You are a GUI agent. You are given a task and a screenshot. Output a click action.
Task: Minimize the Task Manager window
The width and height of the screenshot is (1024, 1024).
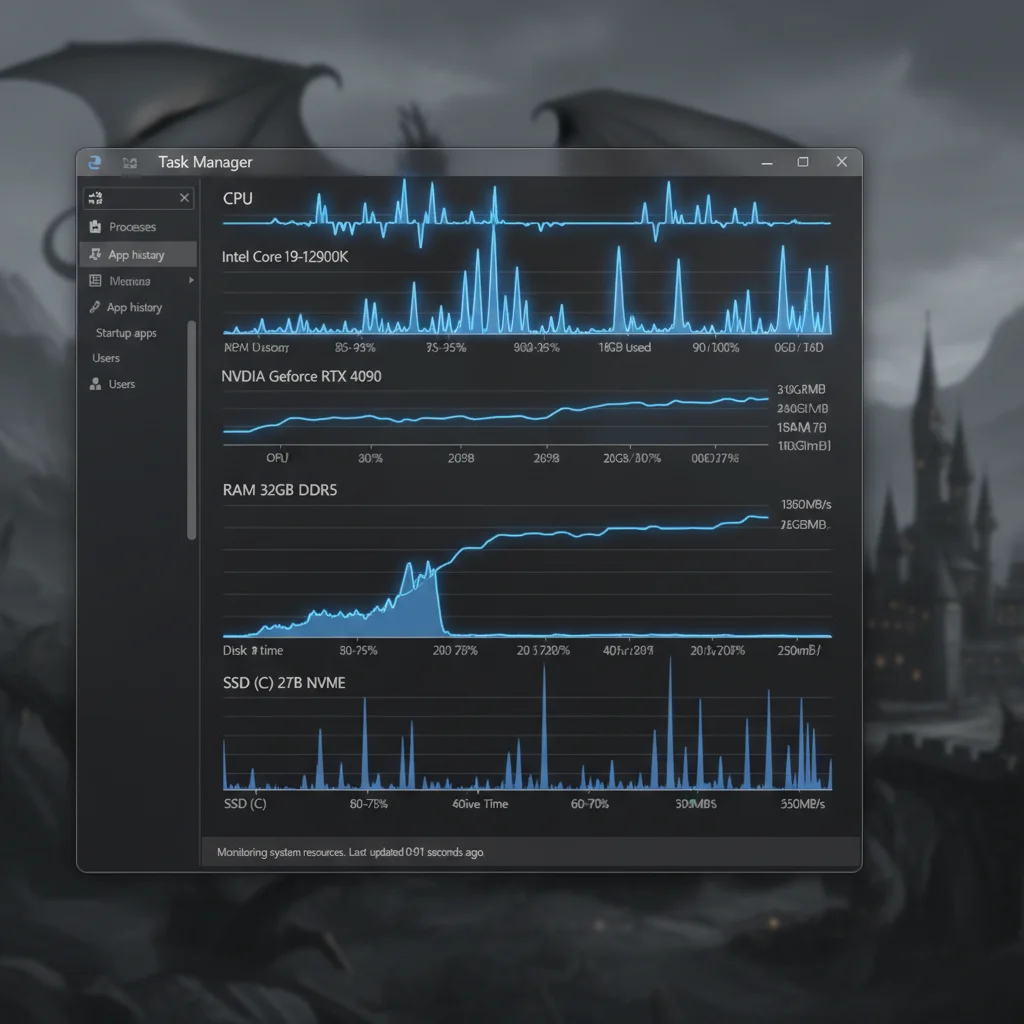767,163
